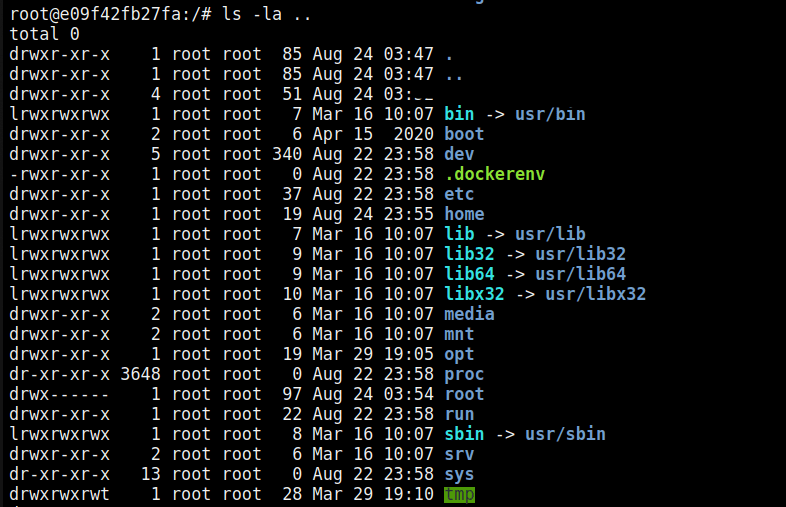Click the '340' size in dev row

click(287, 154)
